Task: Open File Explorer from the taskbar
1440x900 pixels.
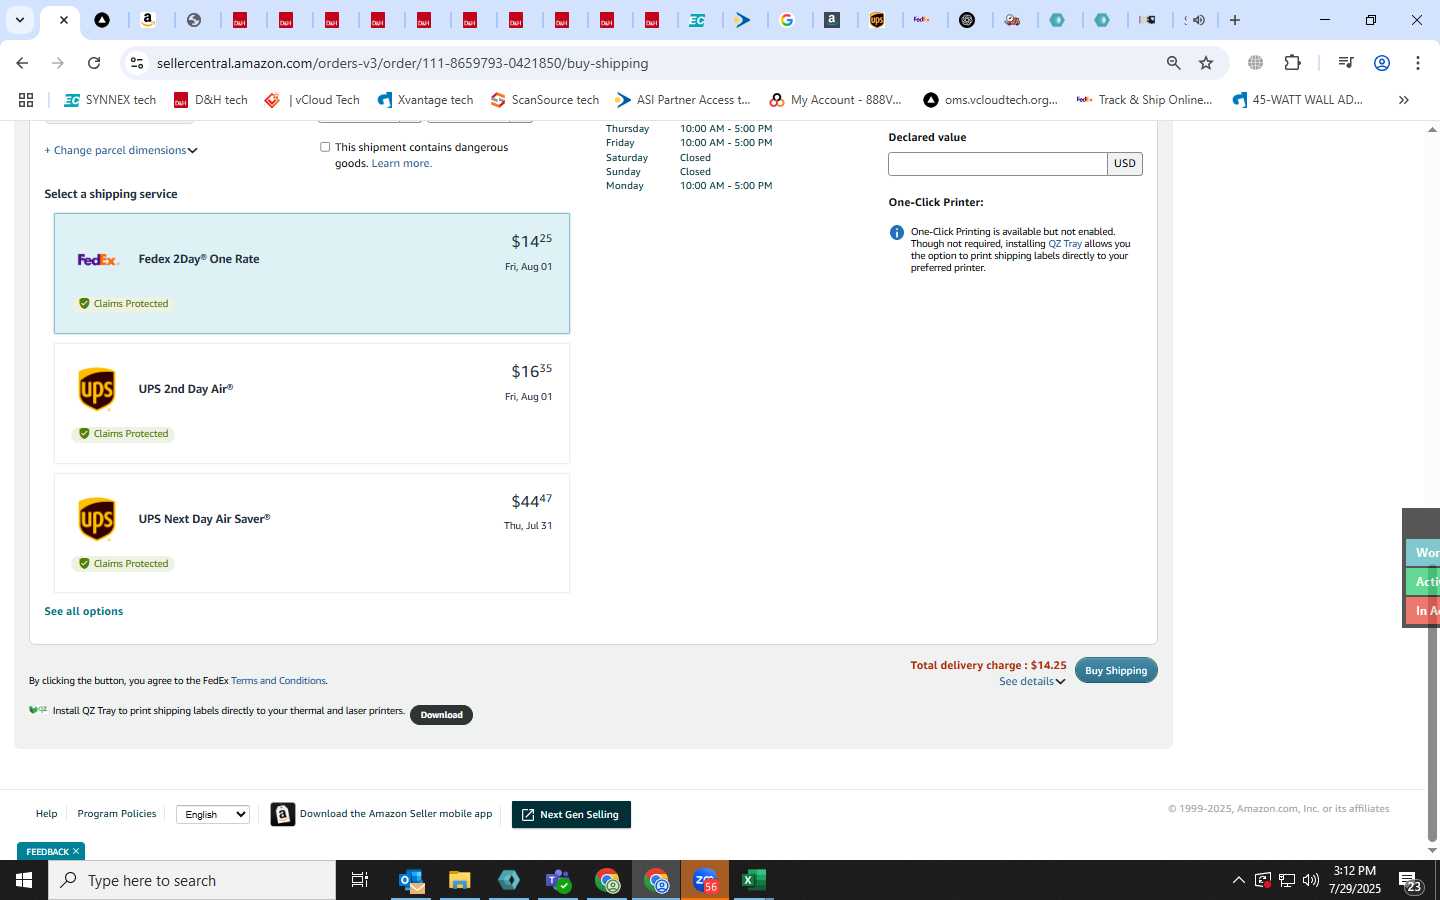Action: pos(460,880)
